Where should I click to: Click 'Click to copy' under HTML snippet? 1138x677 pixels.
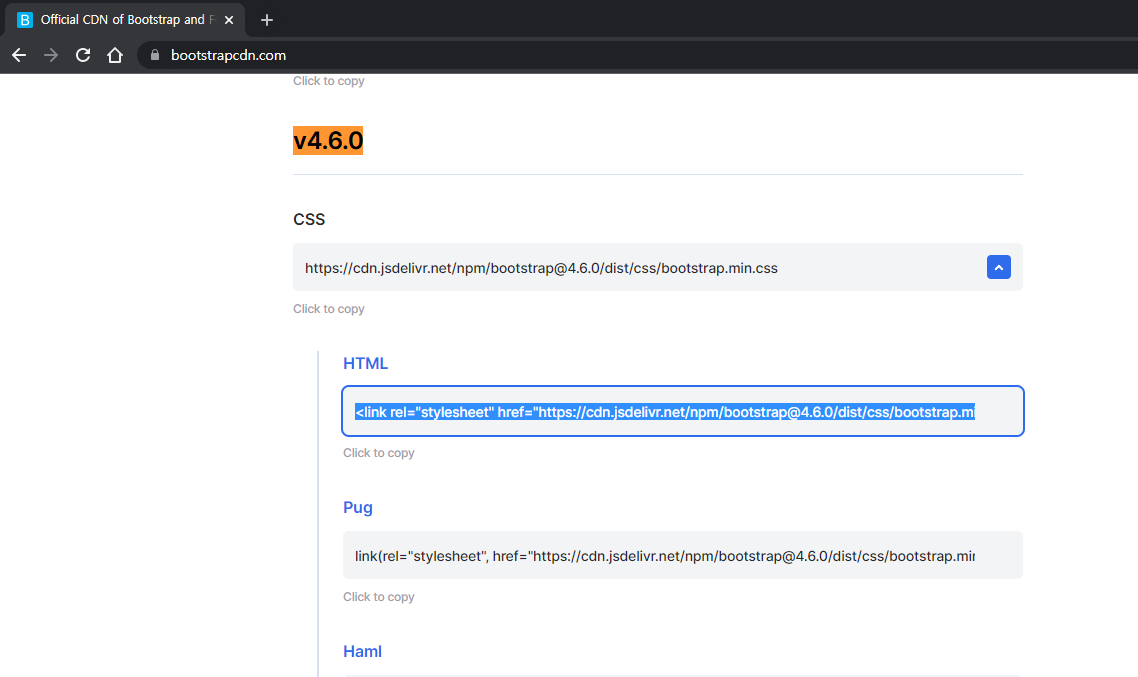[379, 453]
